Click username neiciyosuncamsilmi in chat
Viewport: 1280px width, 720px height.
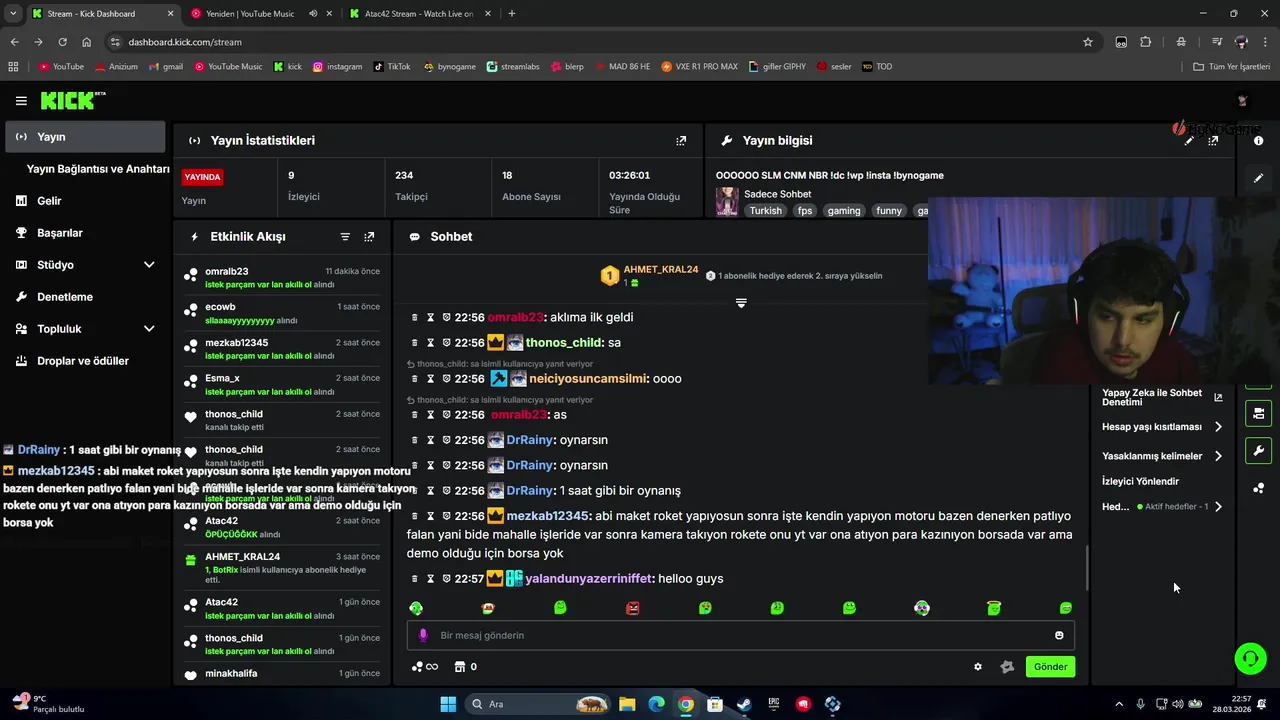pos(589,379)
